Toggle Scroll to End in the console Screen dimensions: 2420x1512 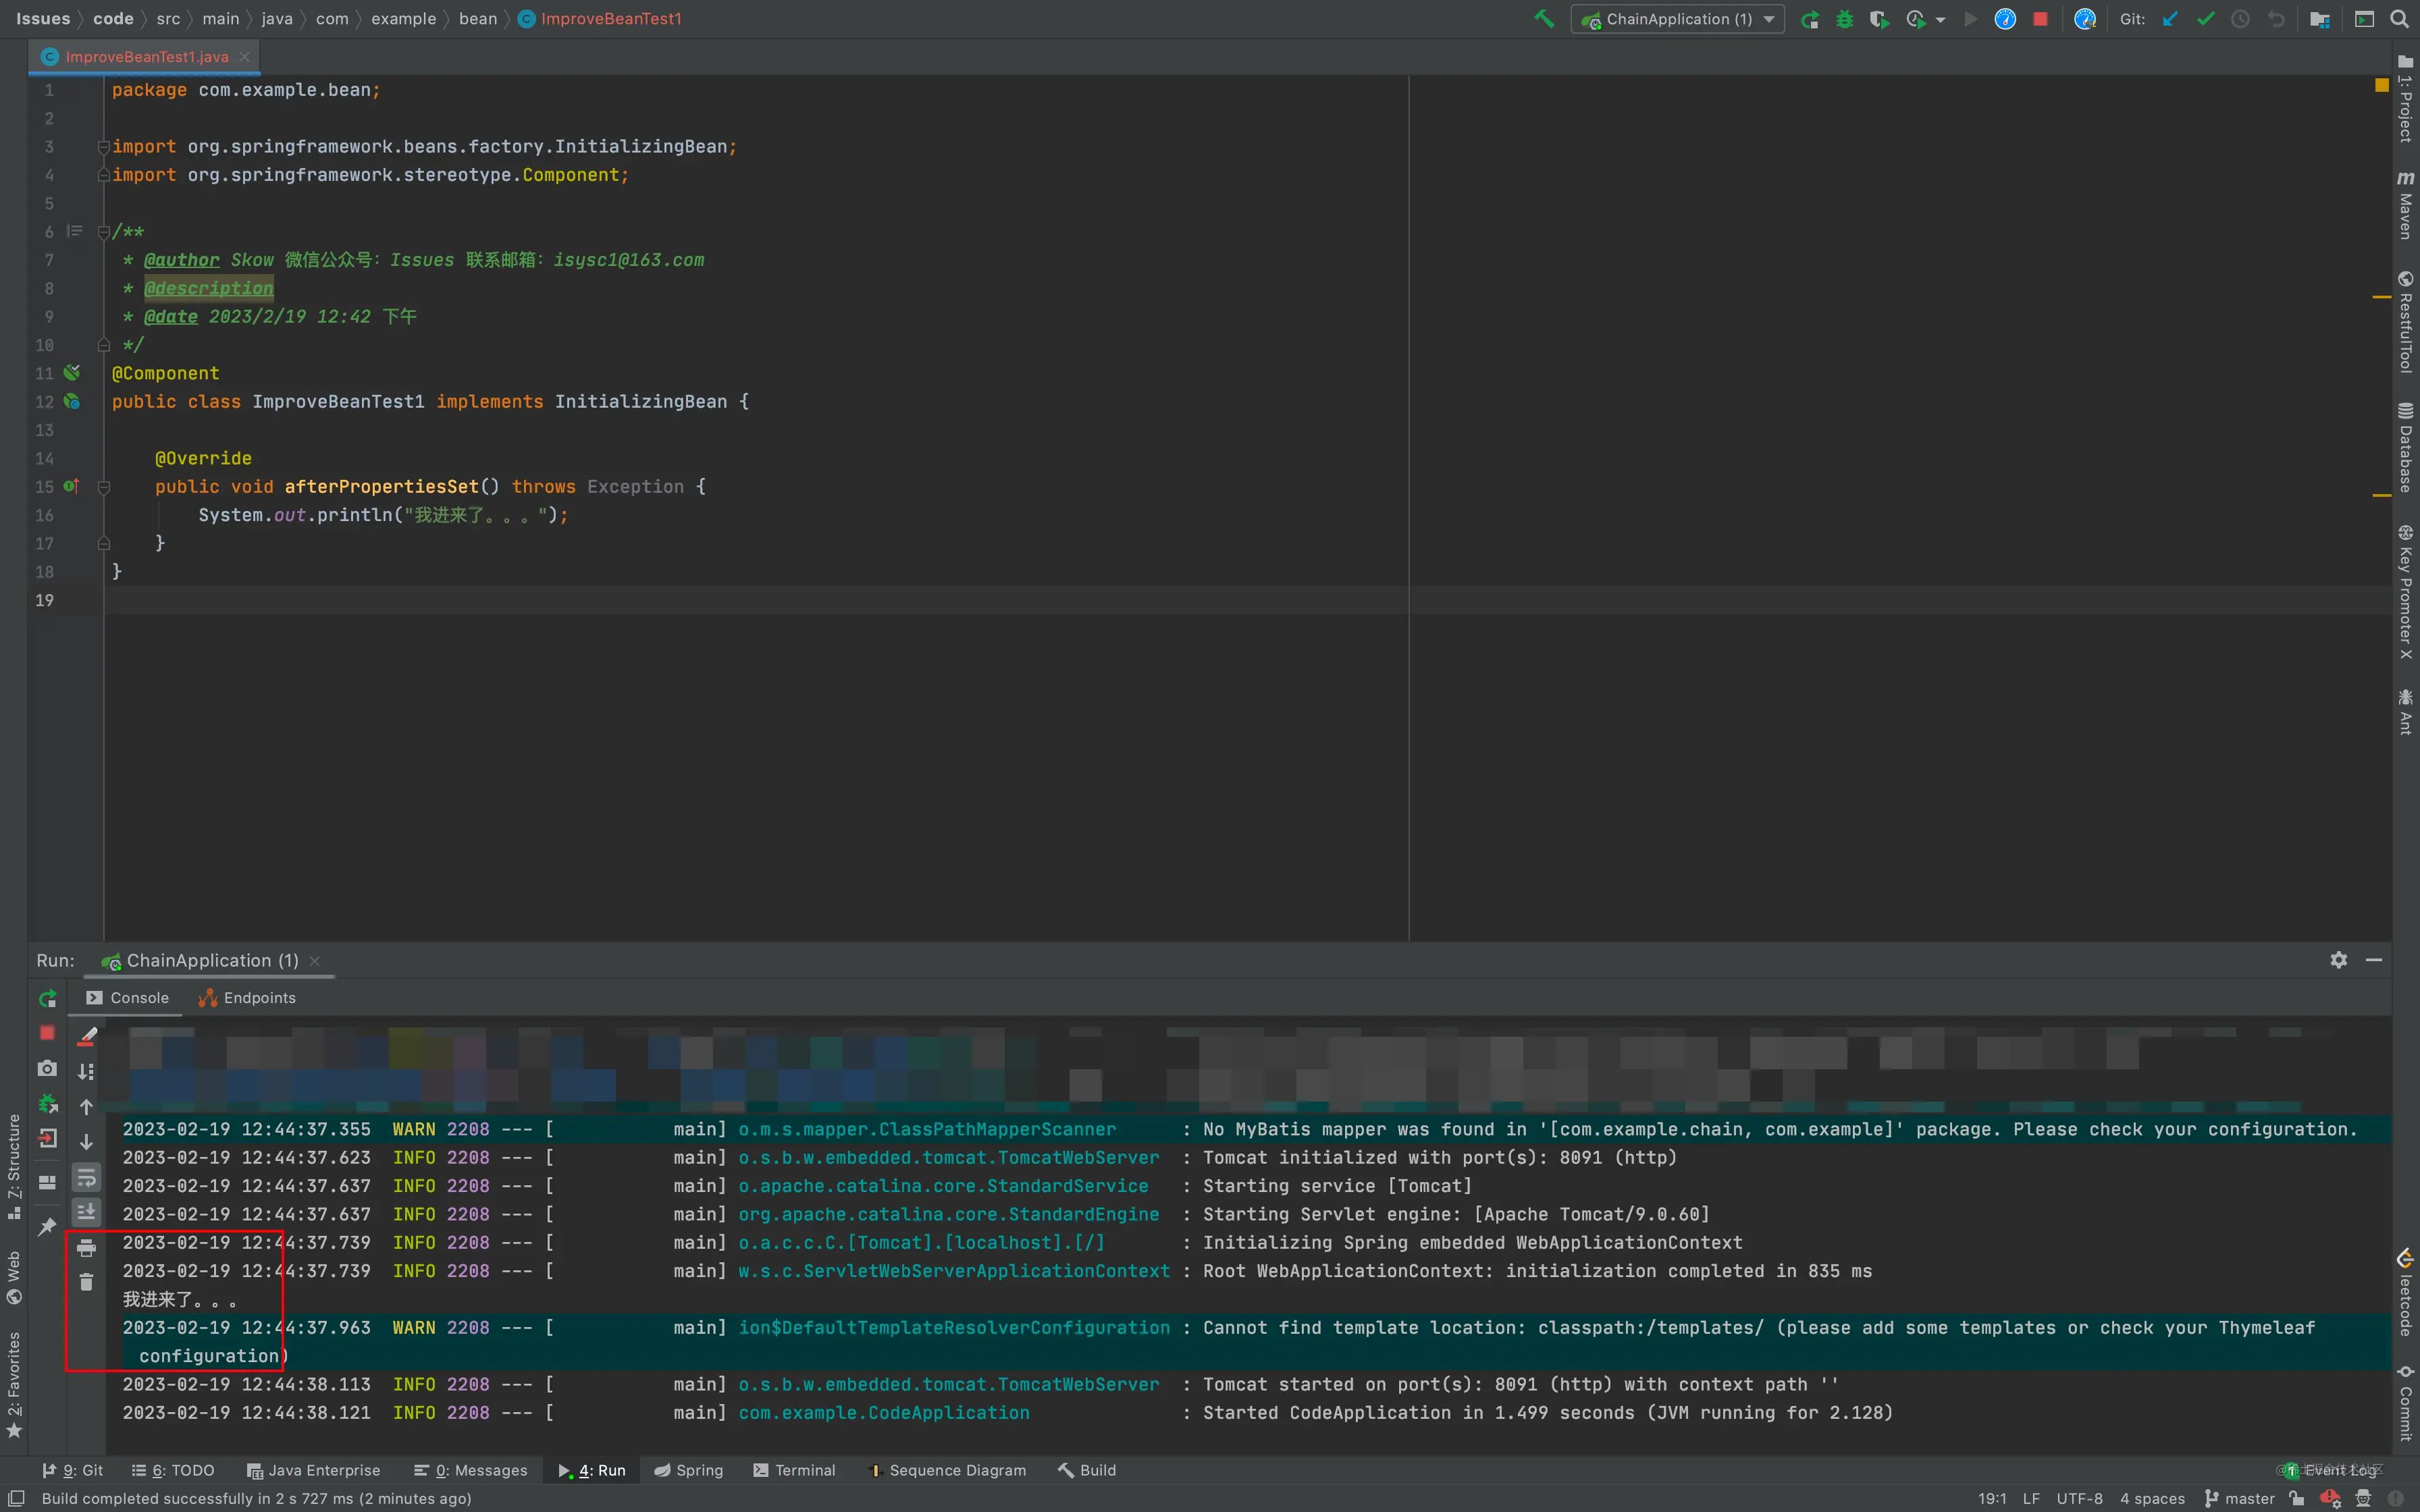click(x=87, y=1212)
